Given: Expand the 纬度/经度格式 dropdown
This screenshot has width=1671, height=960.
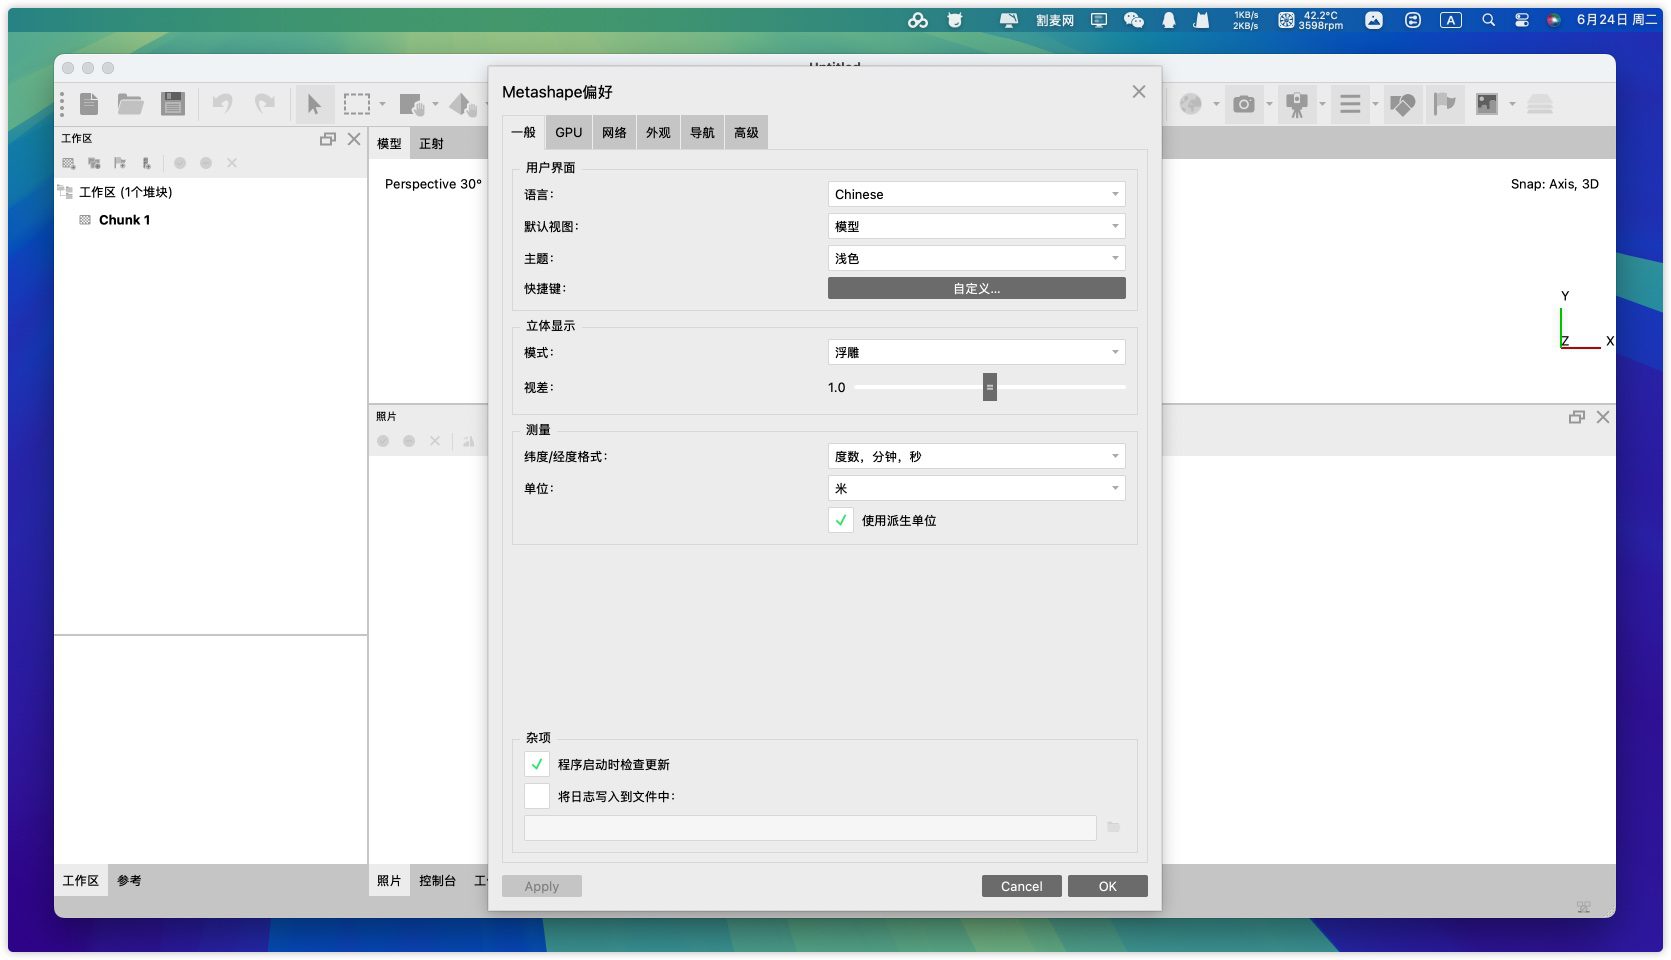Looking at the screenshot, I should click(x=976, y=456).
